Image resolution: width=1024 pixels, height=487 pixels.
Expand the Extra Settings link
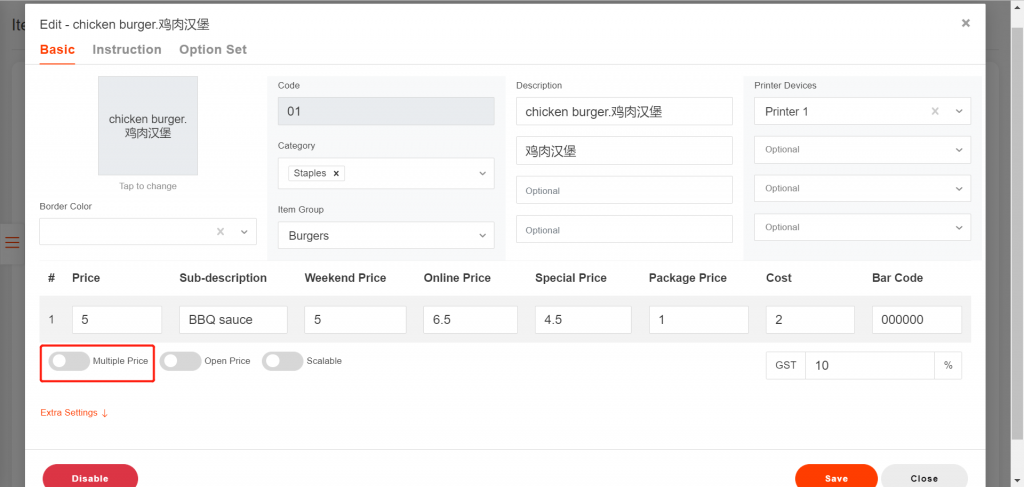(x=74, y=413)
